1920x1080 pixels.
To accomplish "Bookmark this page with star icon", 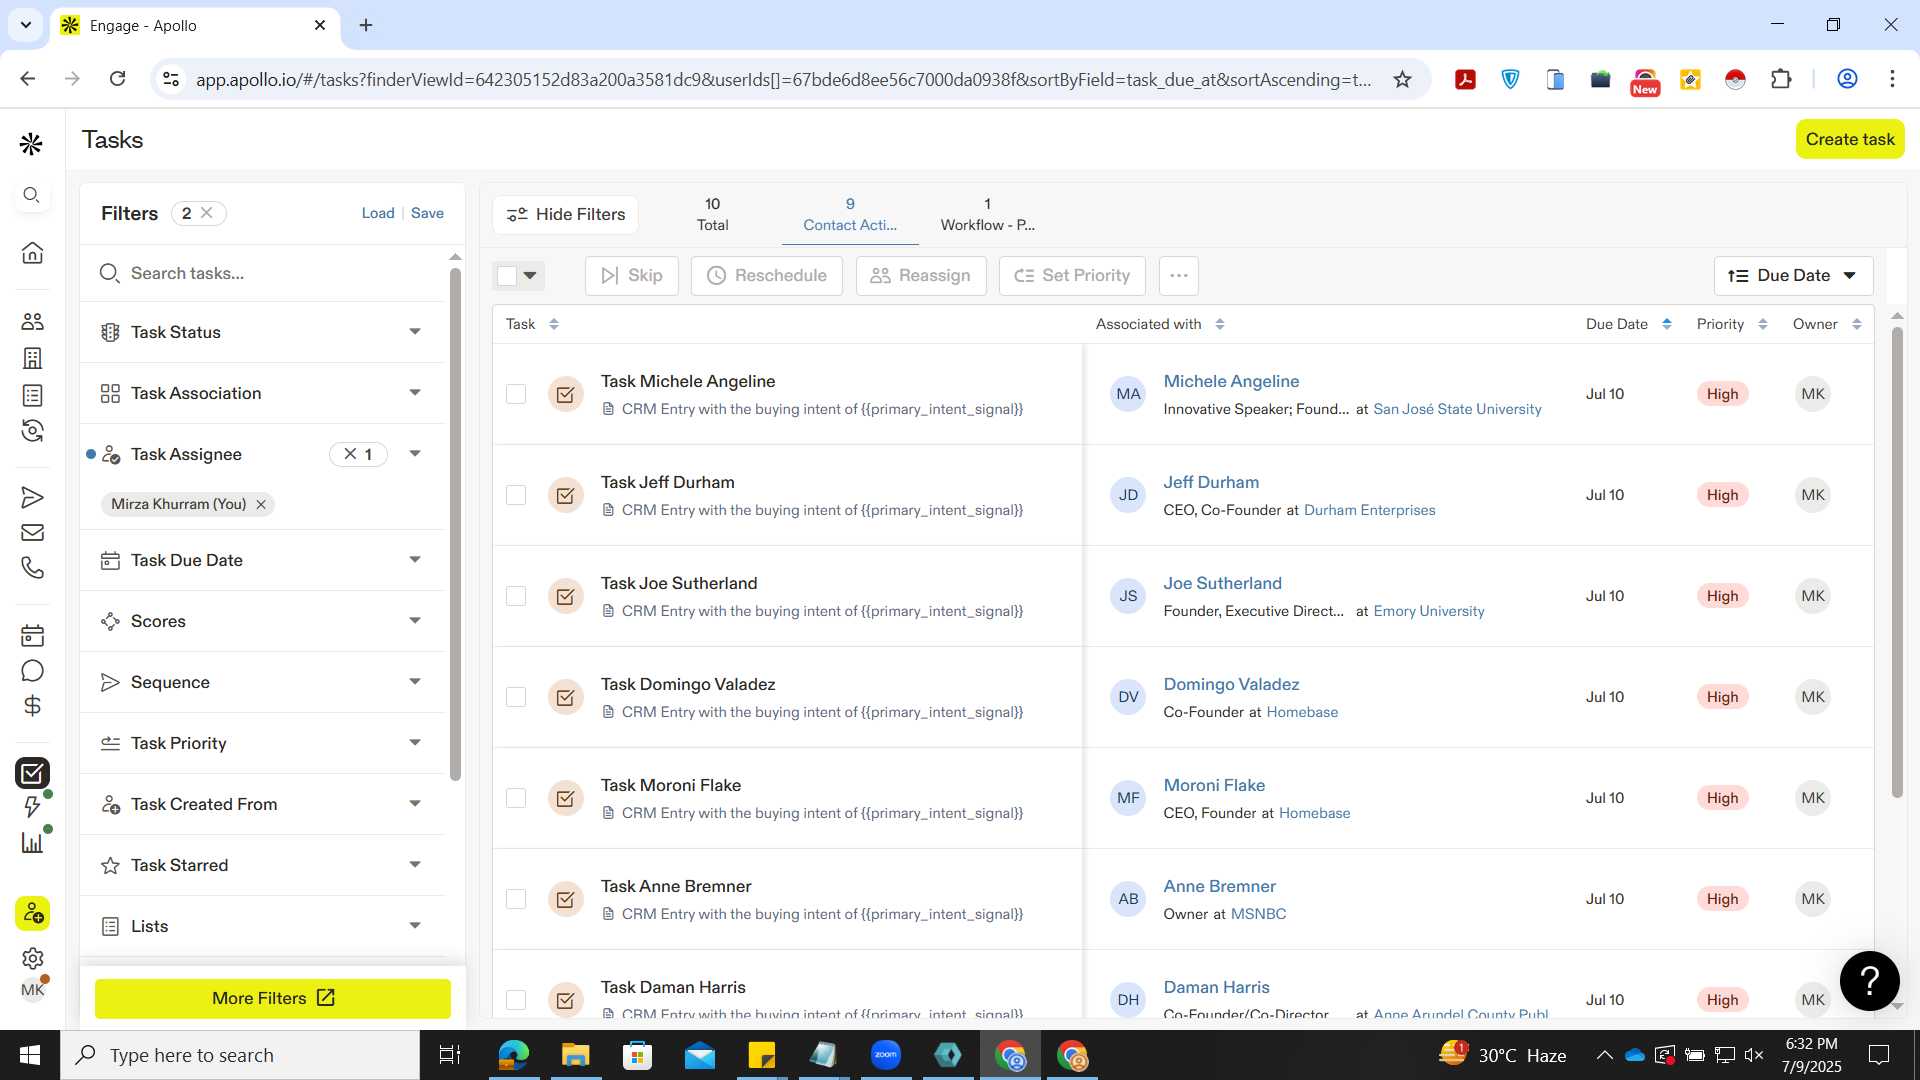I will pos(1402,79).
